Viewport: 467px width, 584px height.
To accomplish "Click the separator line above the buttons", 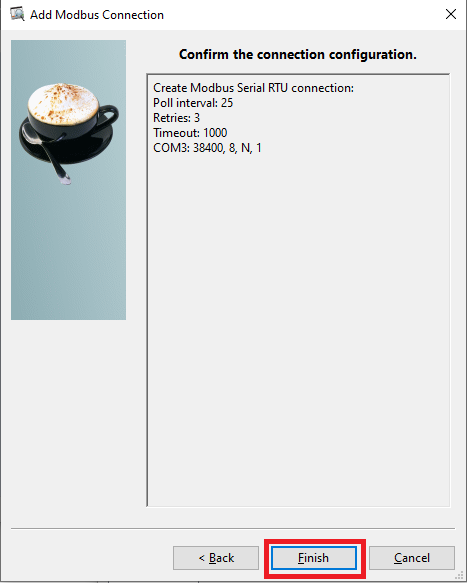I will 233,528.
